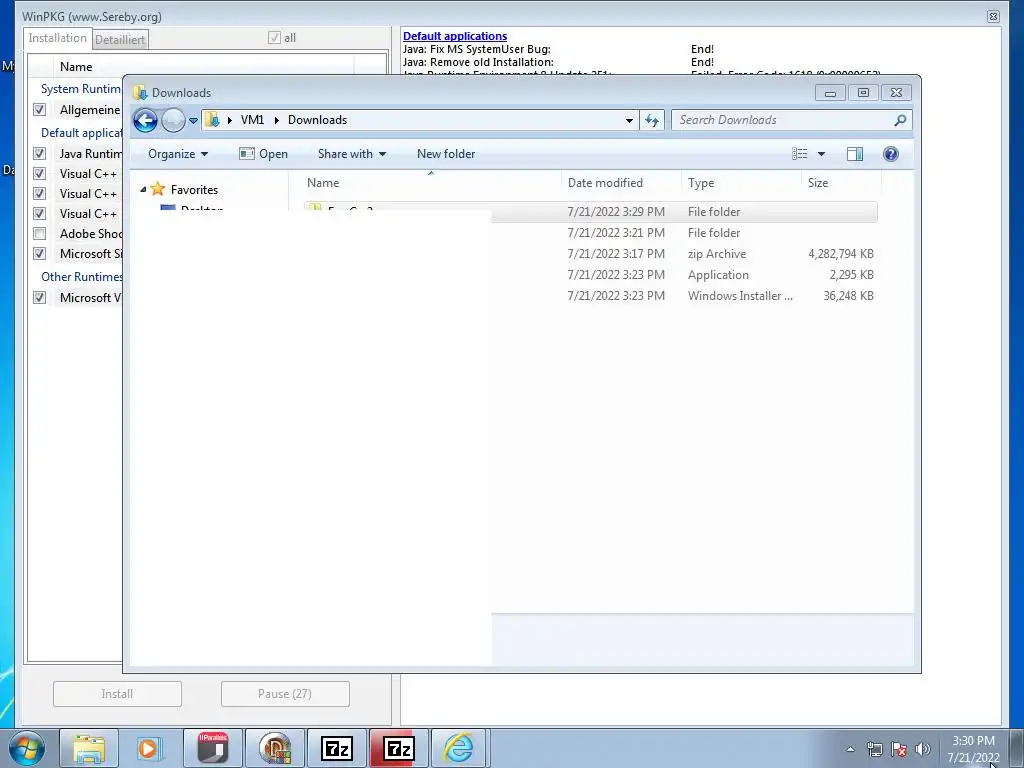Open the Organize menu
The image size is (1024, 768).
[x=178, y=154]
